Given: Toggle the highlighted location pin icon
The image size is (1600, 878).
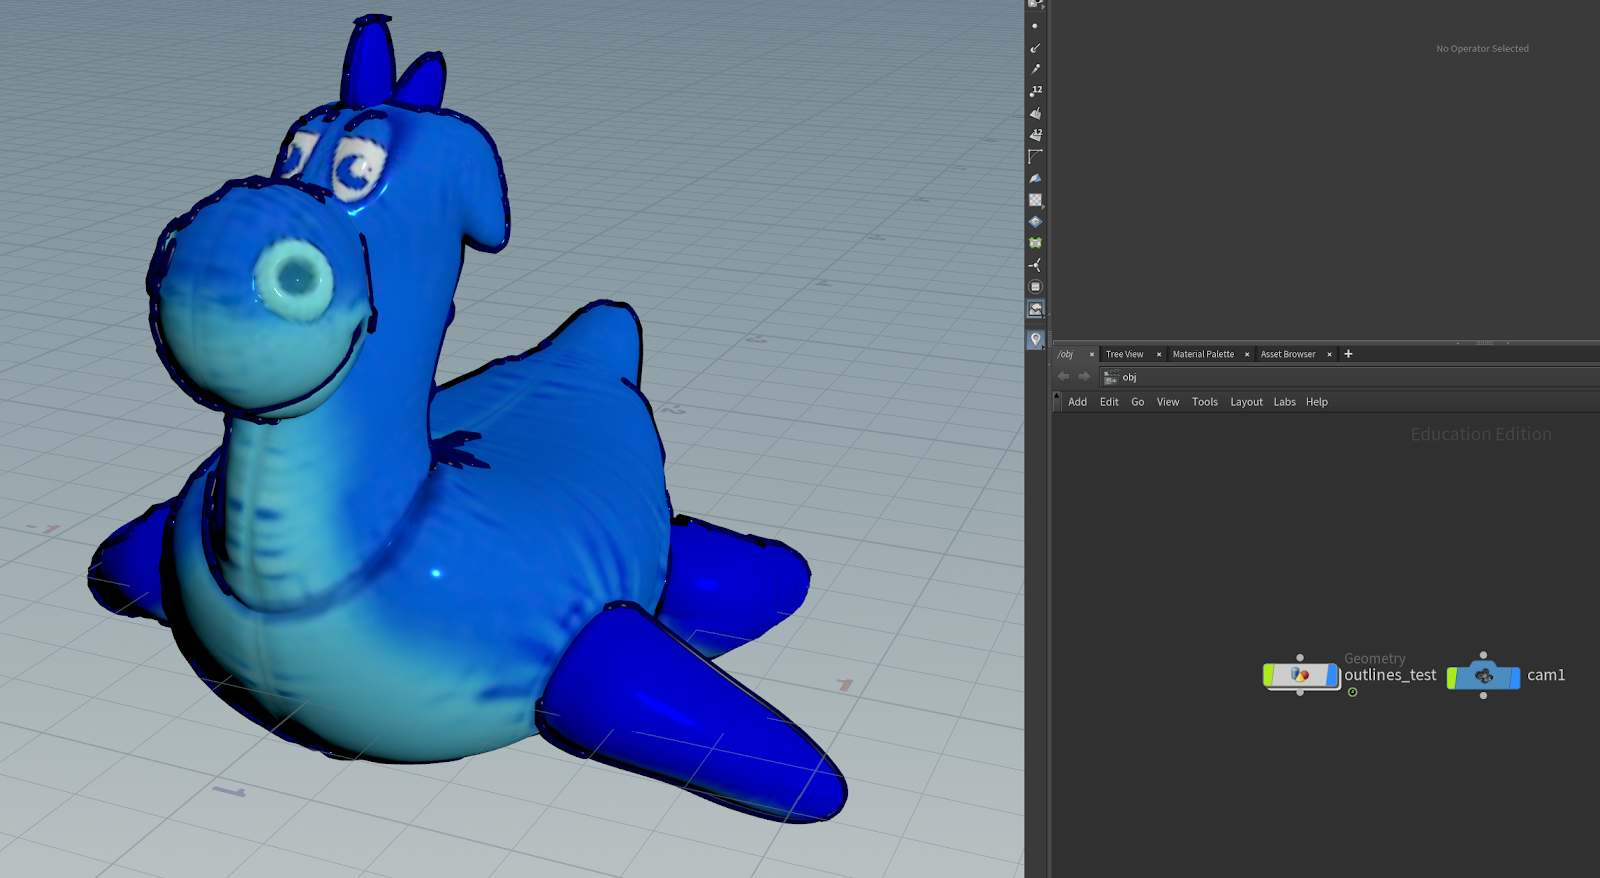Looking at the screenshot, I should 1035,340.
